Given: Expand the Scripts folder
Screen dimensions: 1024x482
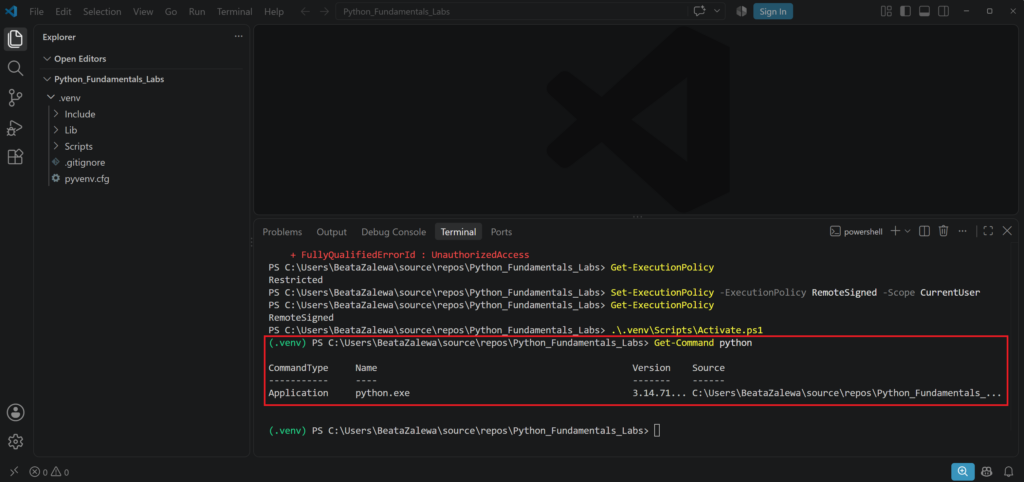Looking at the screenshot, I should pos(56,146).
